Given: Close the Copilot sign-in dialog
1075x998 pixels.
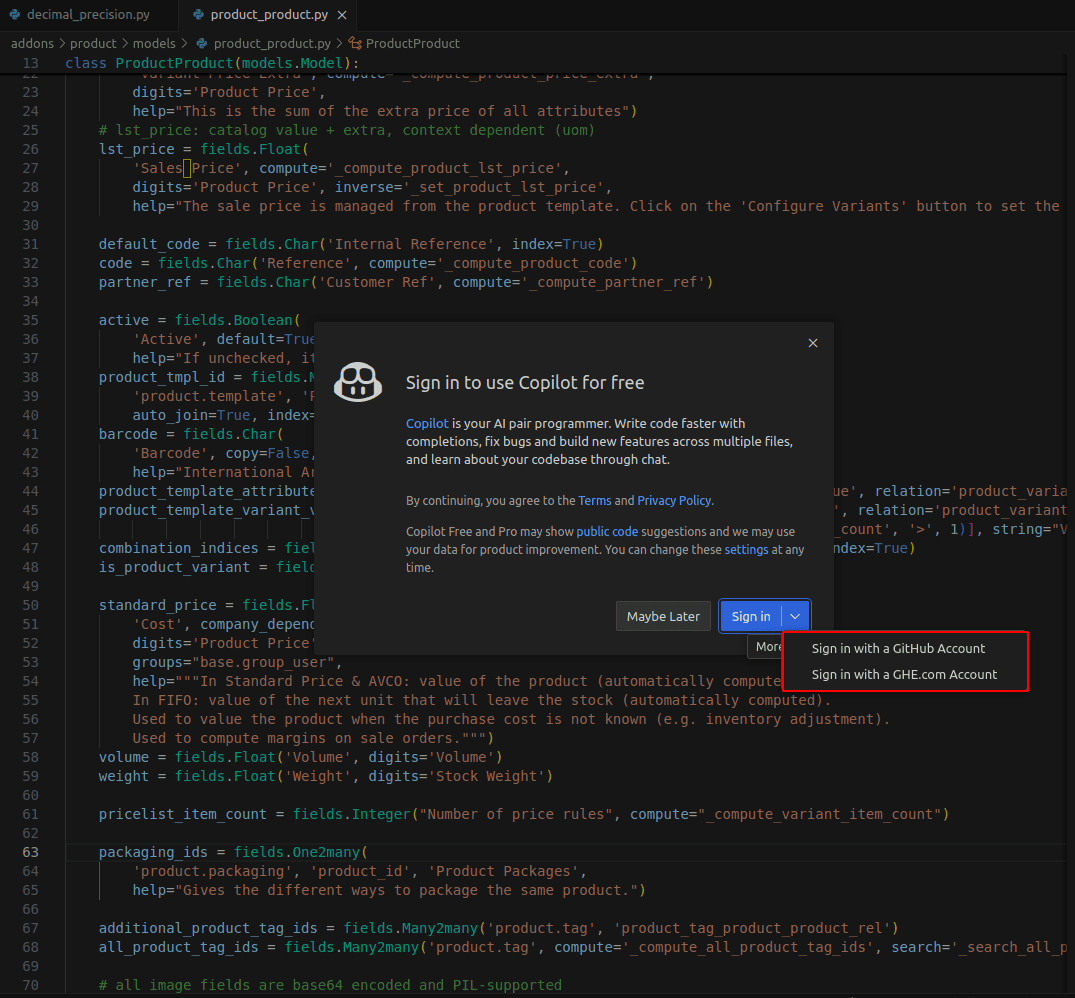Looking at the screenshot, I should 812,343.
